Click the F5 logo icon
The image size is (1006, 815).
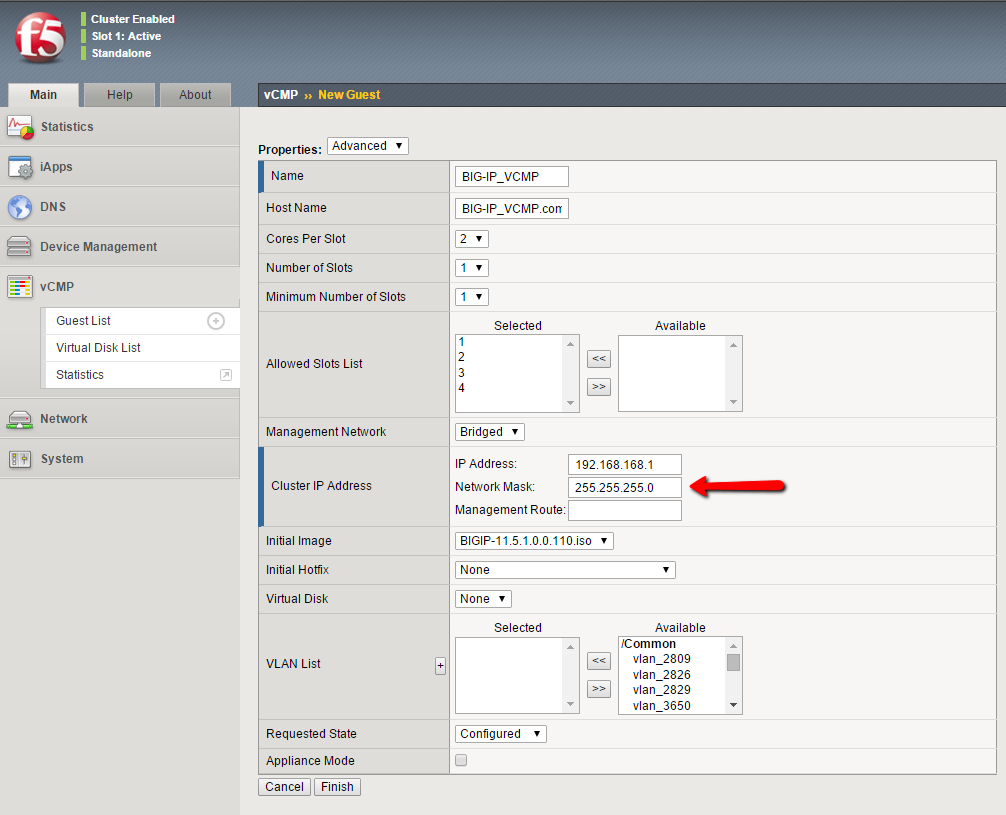pos(40,38)
